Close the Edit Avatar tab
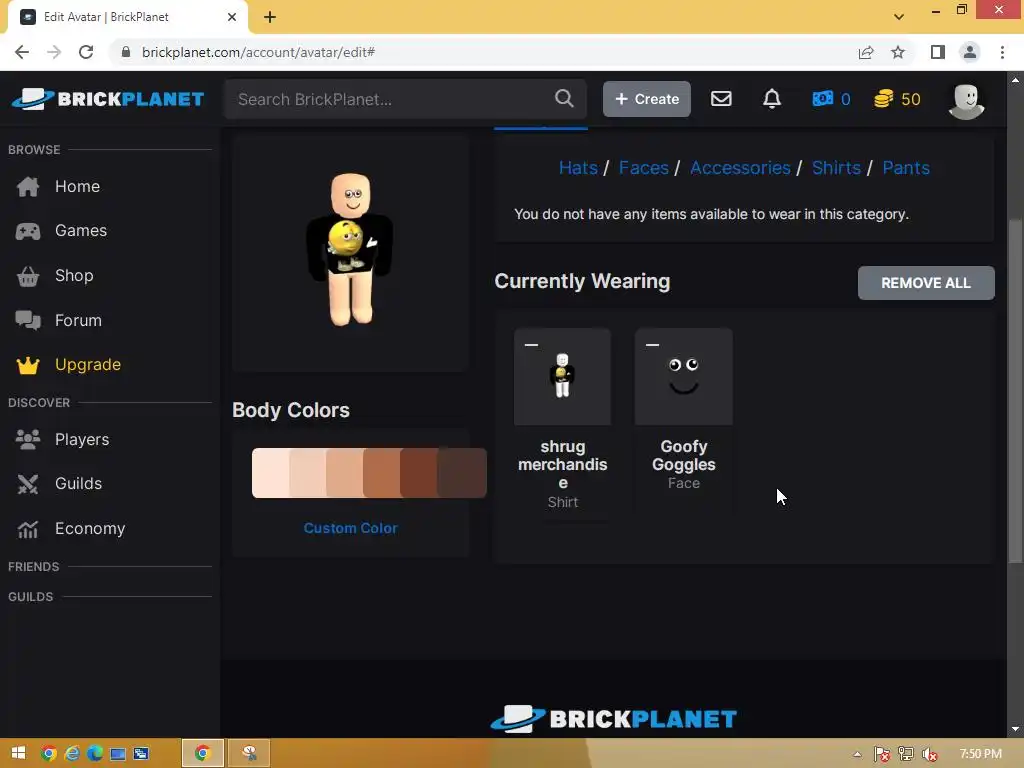Screen dimensions: 1024x768 coord(232,17)
